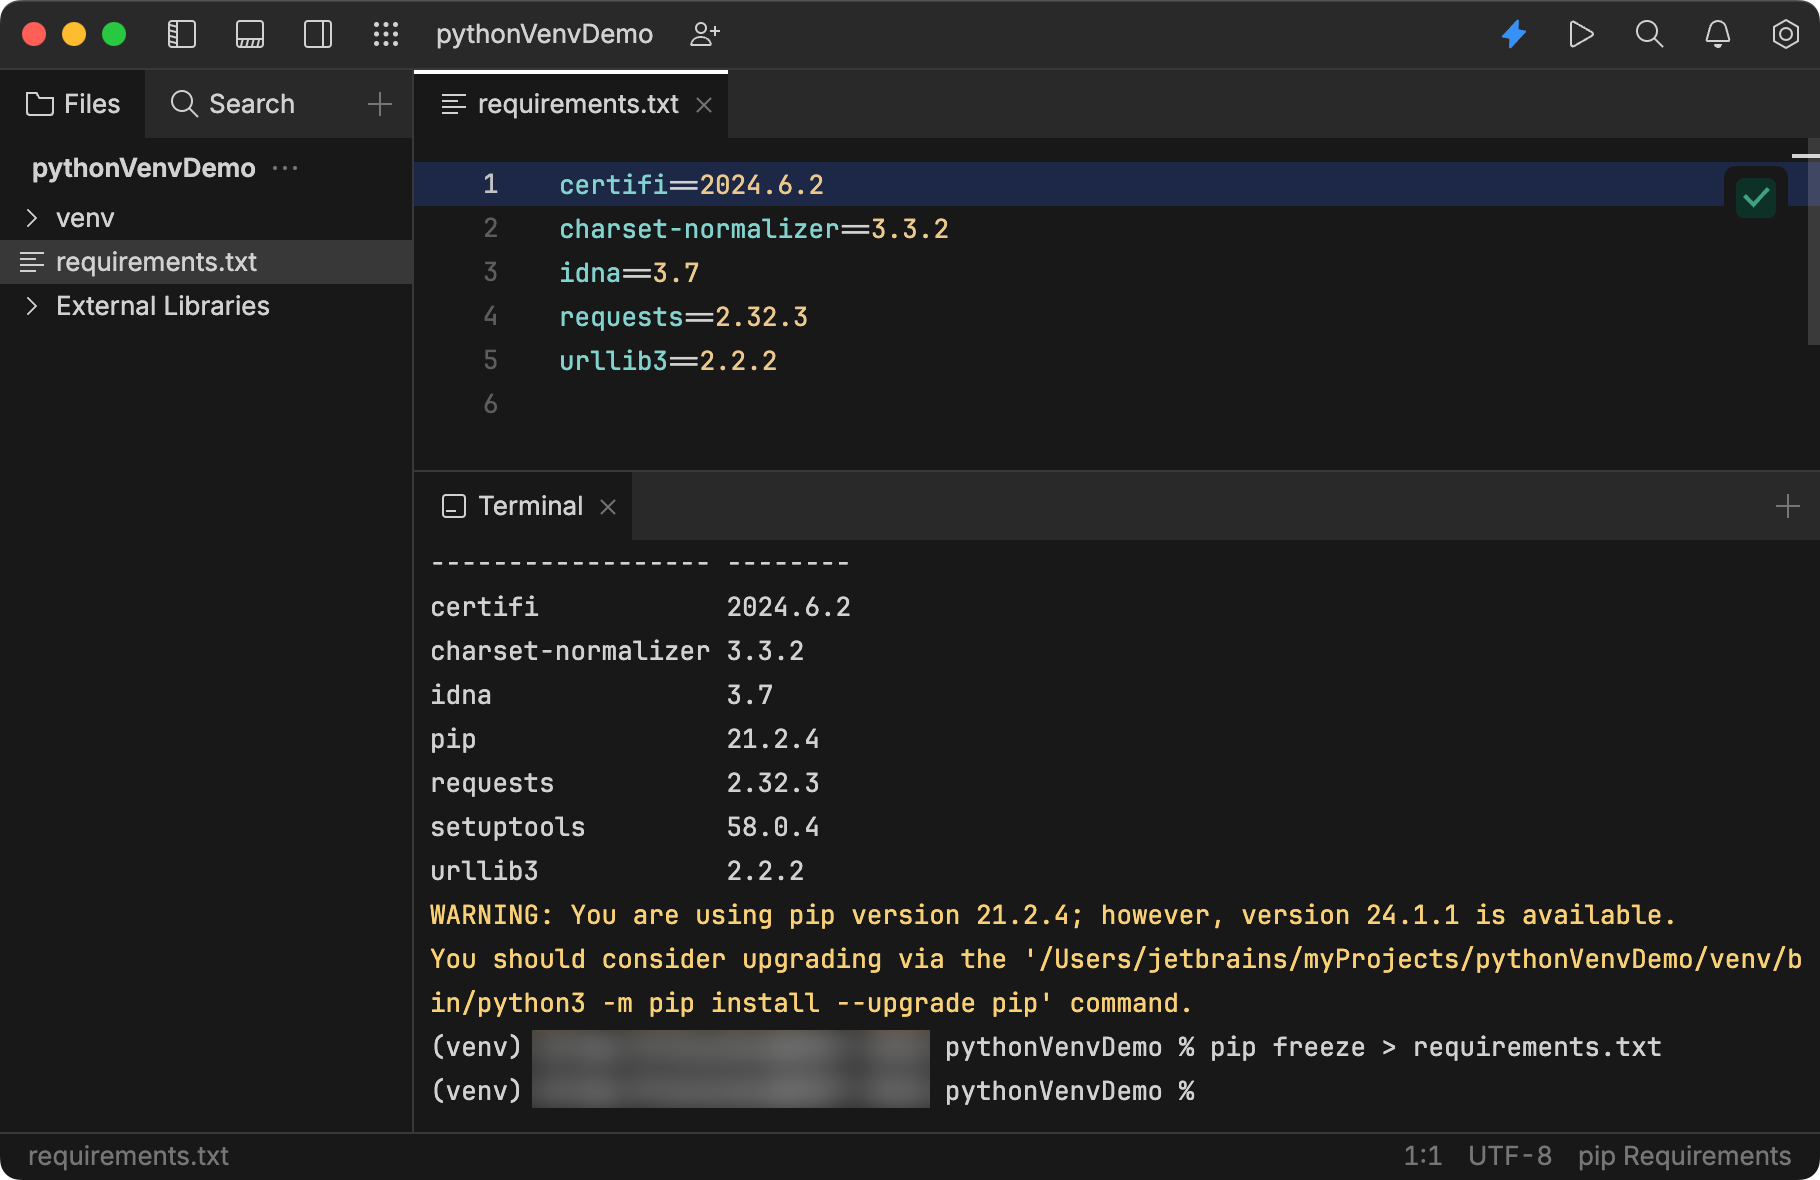Open search using the magnifier icon
The width and height of the screenshot is (1820, 1180).
[x=1649, y=34]
